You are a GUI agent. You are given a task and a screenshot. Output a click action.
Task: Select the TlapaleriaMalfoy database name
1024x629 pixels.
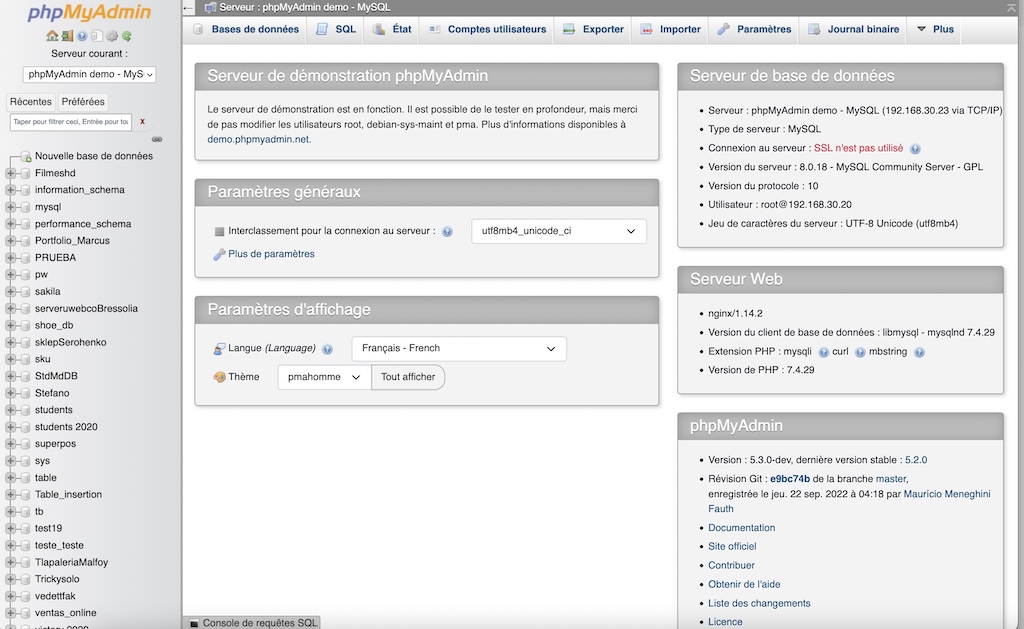71,562
